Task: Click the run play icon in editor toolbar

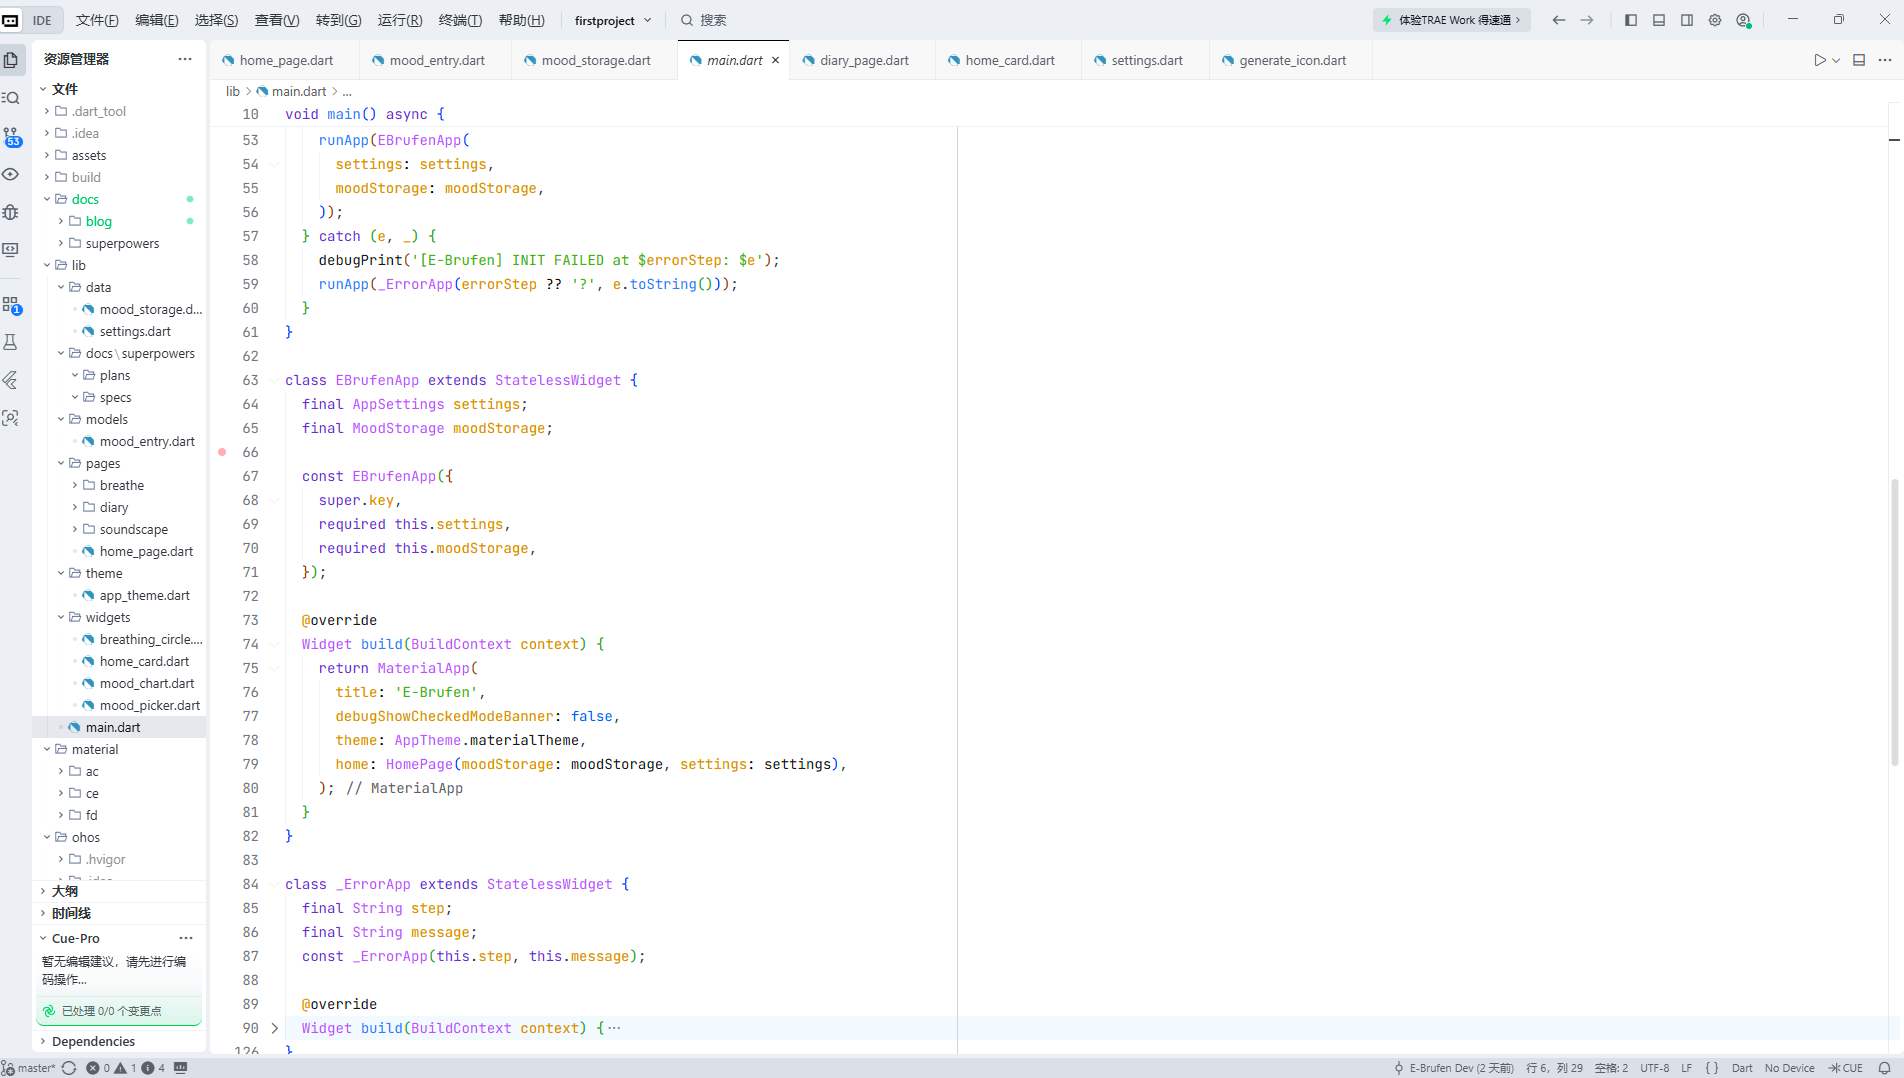Action: (1820, 60)
